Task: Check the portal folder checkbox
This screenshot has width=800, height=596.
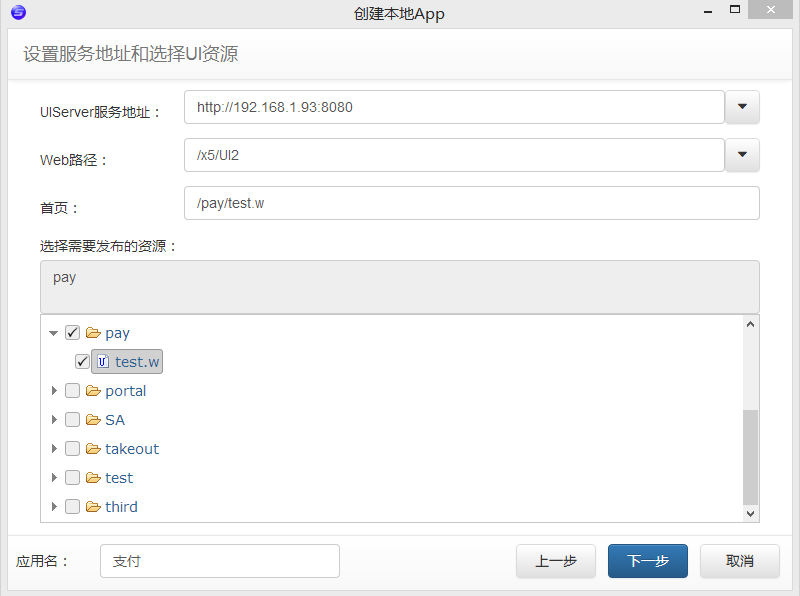Action: (72, 391)
